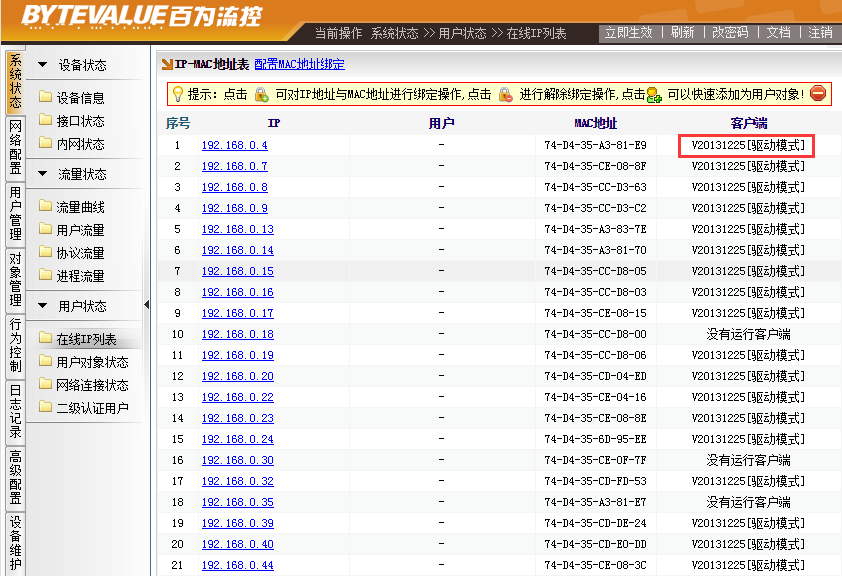The image size is (842, 576).
Task: Open IP address 192.168.0.4 link
Action: (x=234, y=145)
